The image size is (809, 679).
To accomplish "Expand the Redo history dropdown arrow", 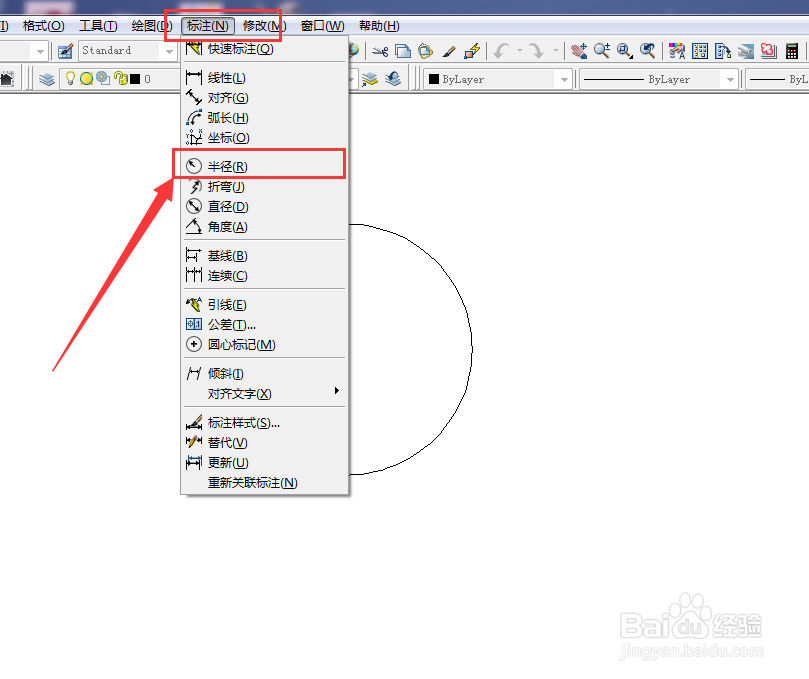I will pos(556,51).
